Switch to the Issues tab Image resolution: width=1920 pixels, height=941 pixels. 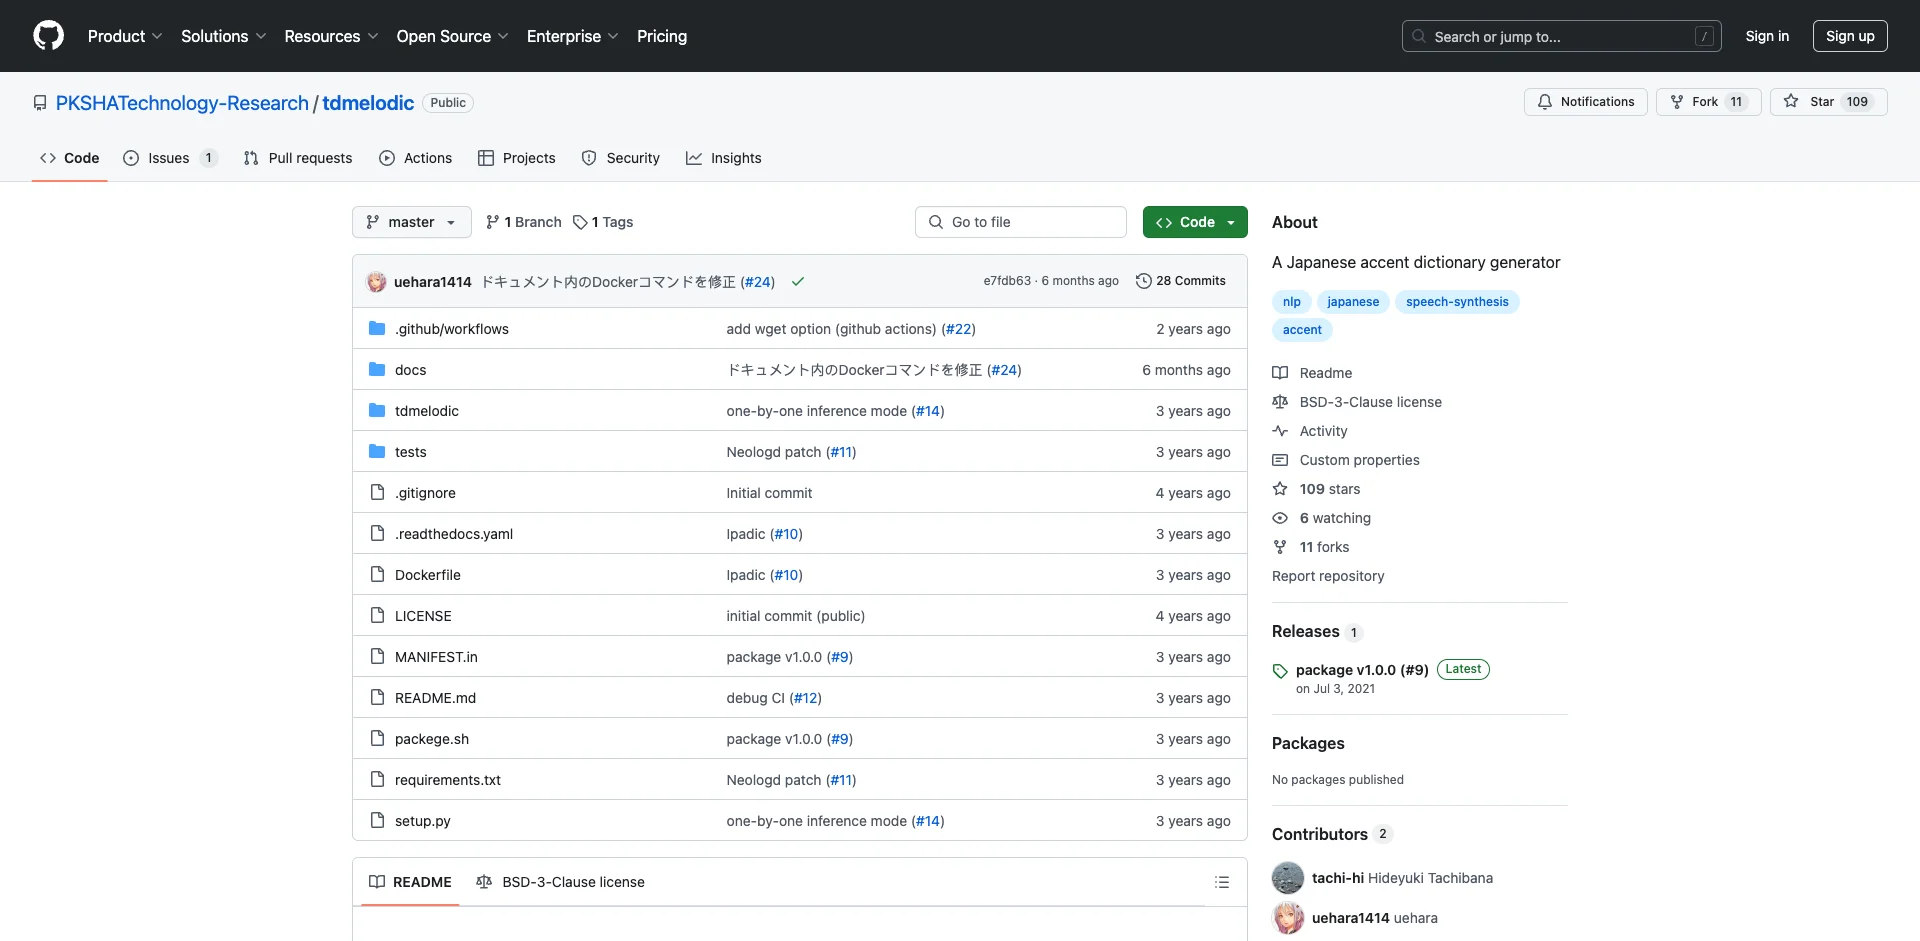(x=170, y=158)
